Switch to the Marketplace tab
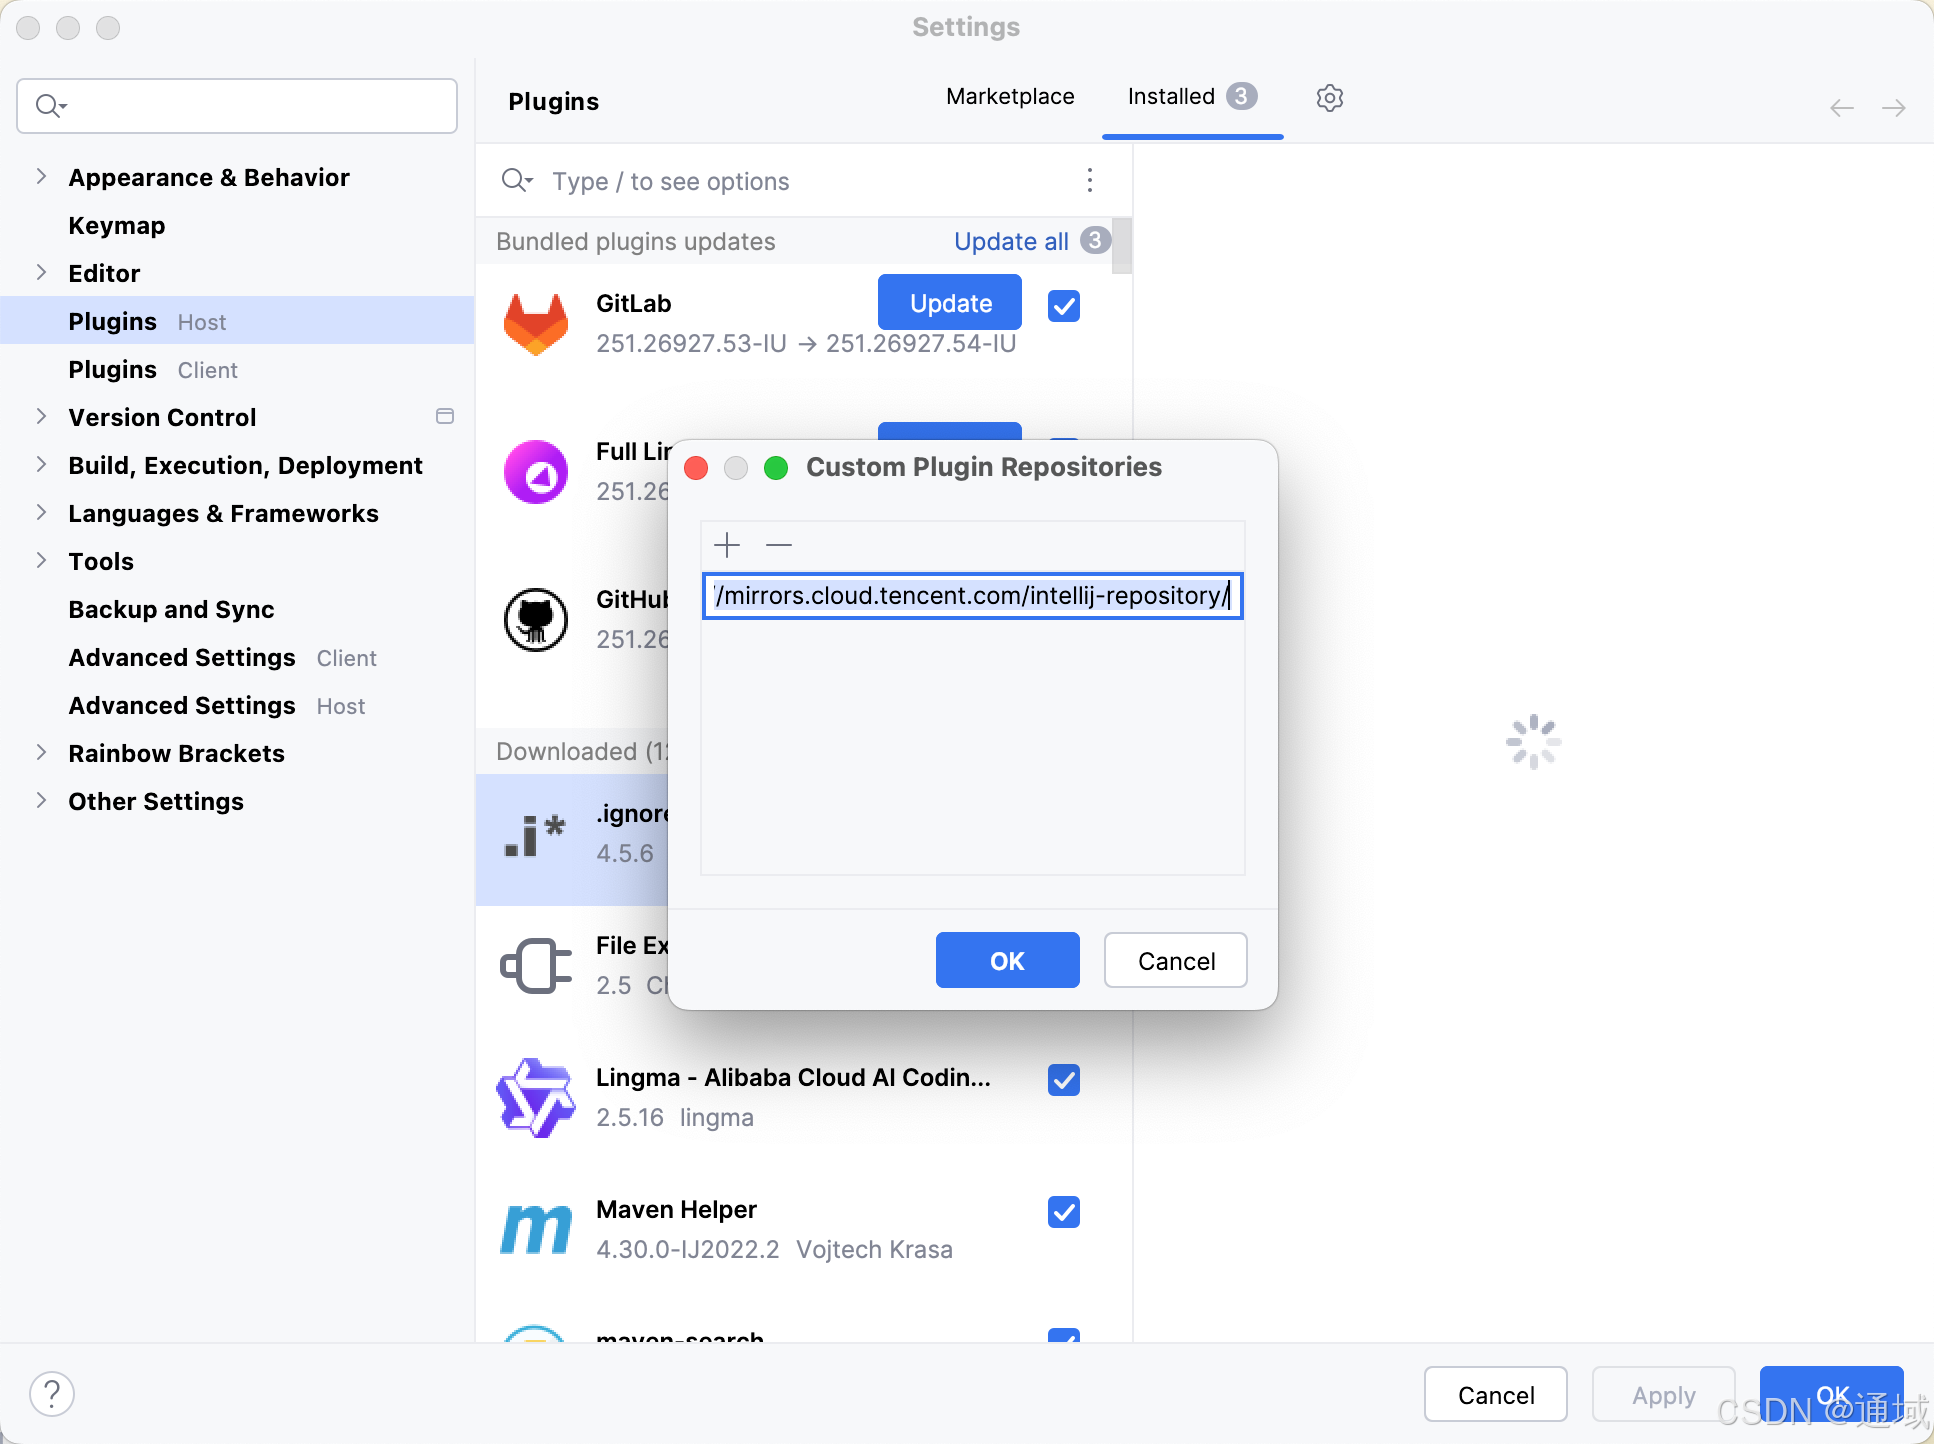Viewport: 1934px width, 1444px height. click(x=1010, y=97)
